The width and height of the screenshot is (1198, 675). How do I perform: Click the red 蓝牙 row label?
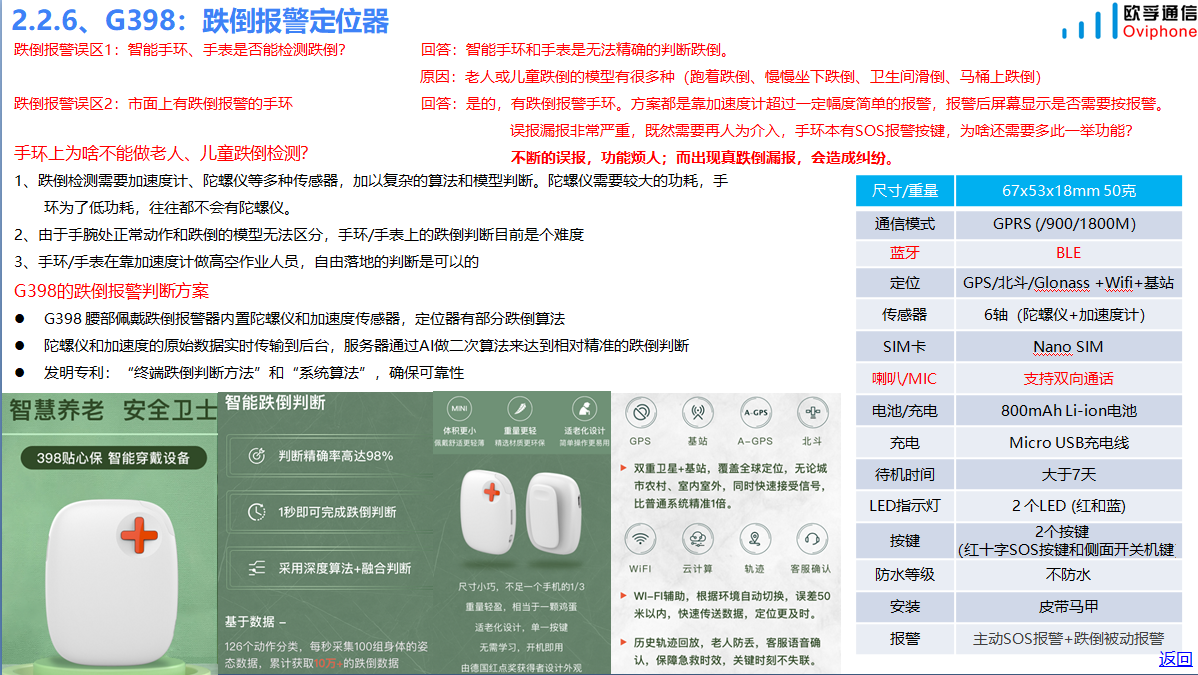click(x=905, y=253)
